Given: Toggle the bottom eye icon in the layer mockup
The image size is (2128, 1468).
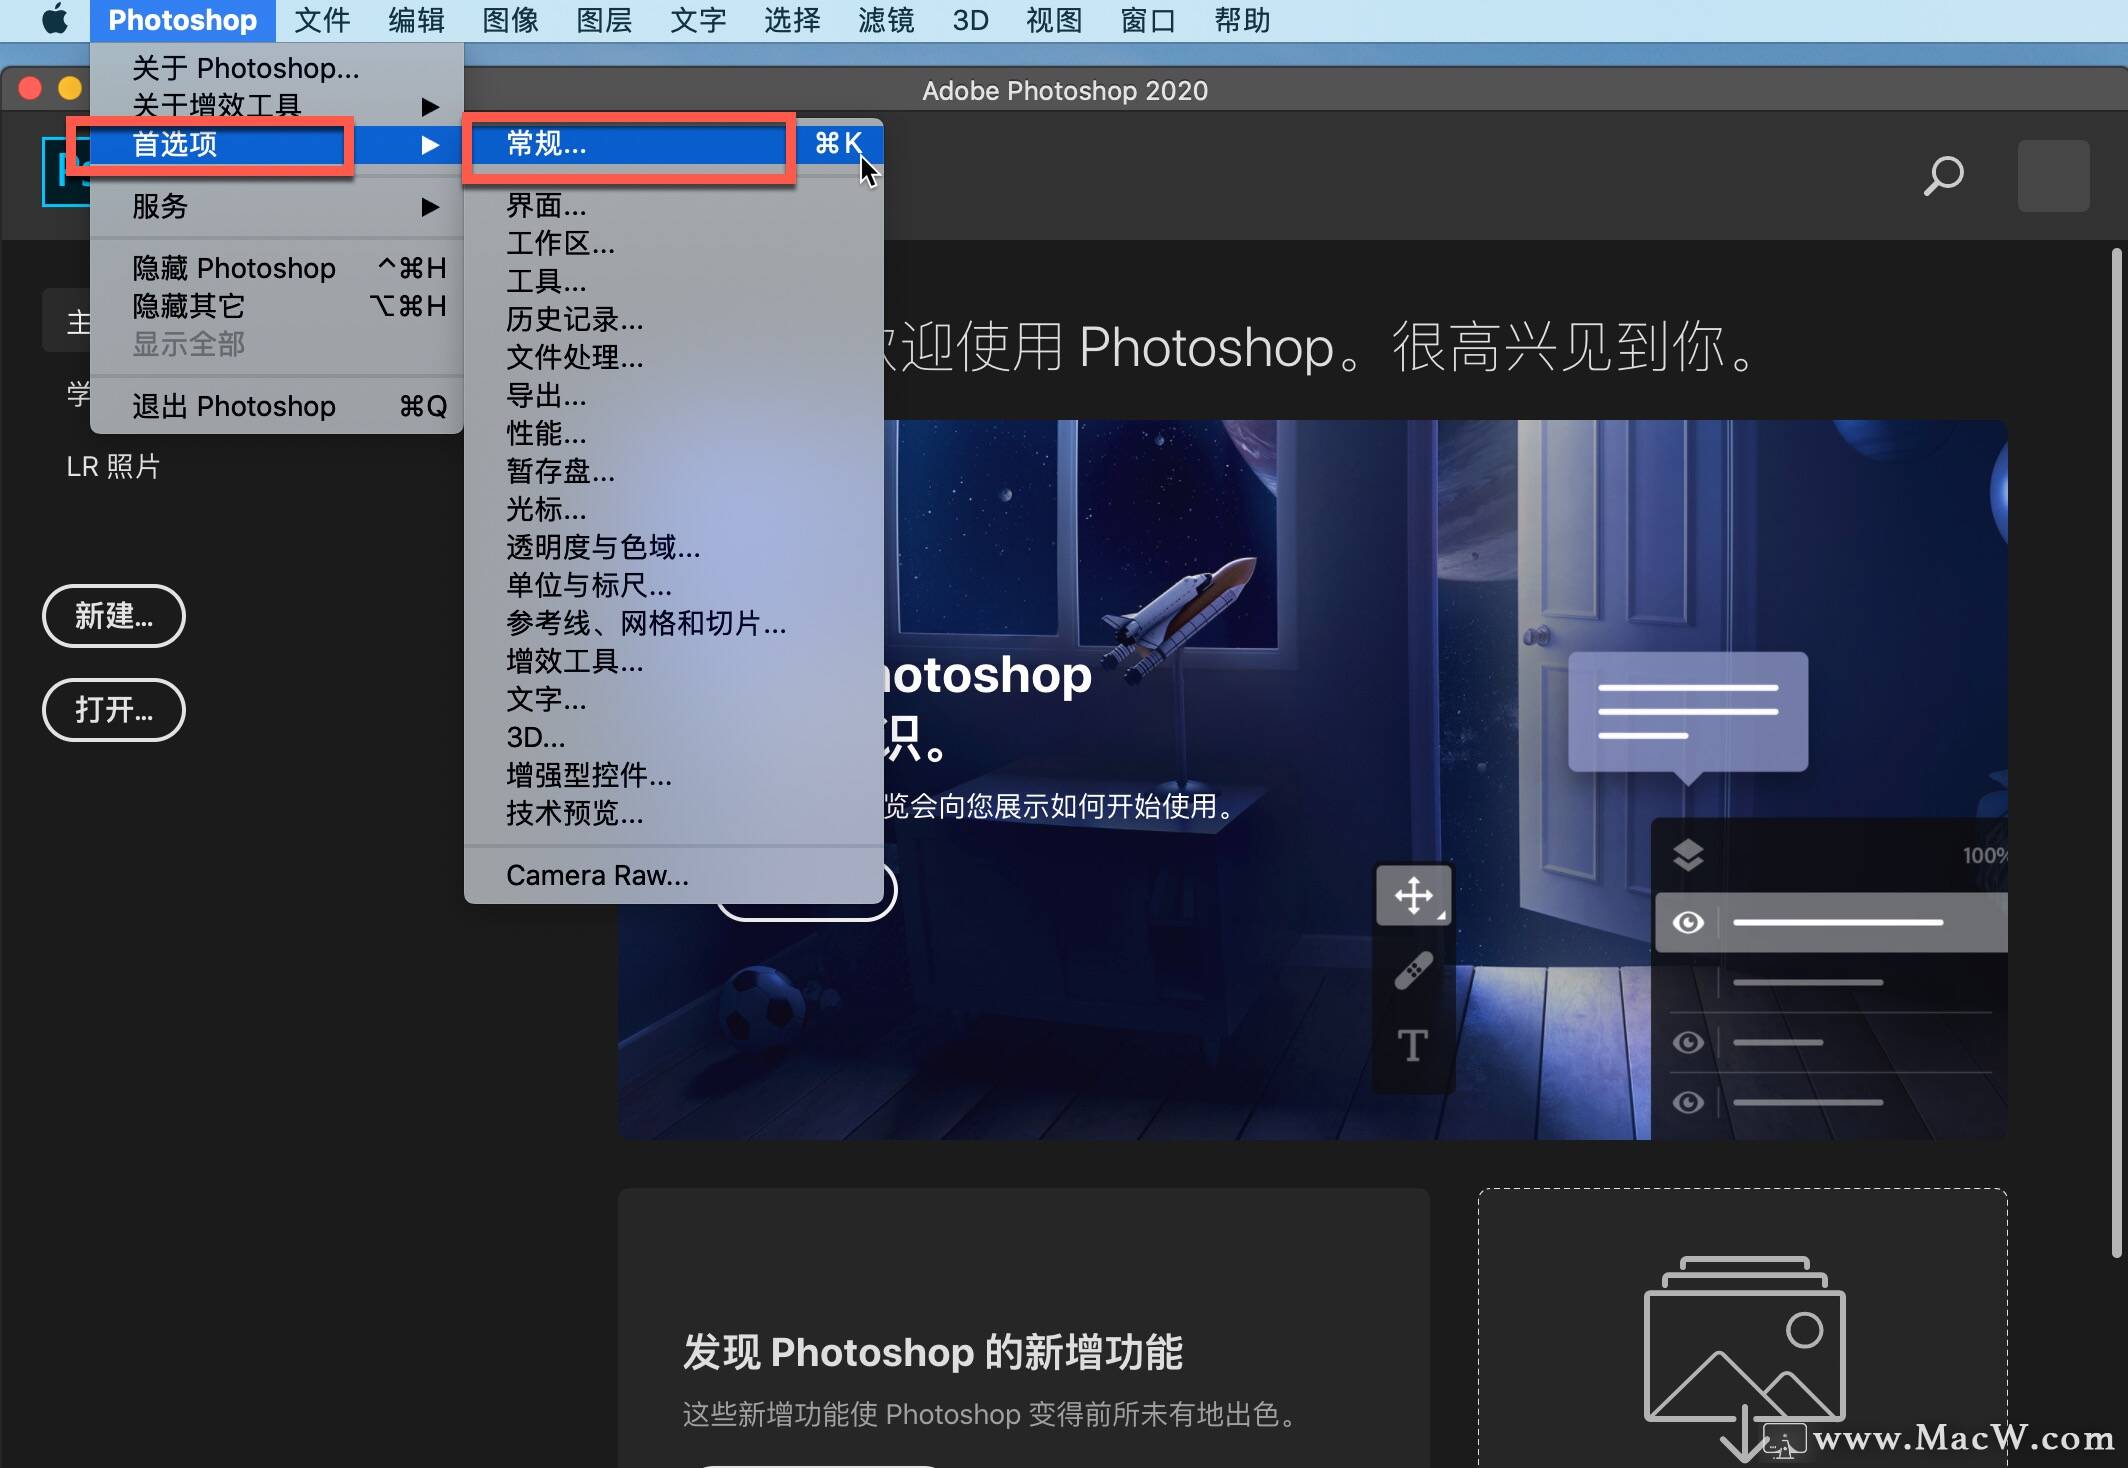Looking at the screenshot, I should [x=1688, y=1103].
